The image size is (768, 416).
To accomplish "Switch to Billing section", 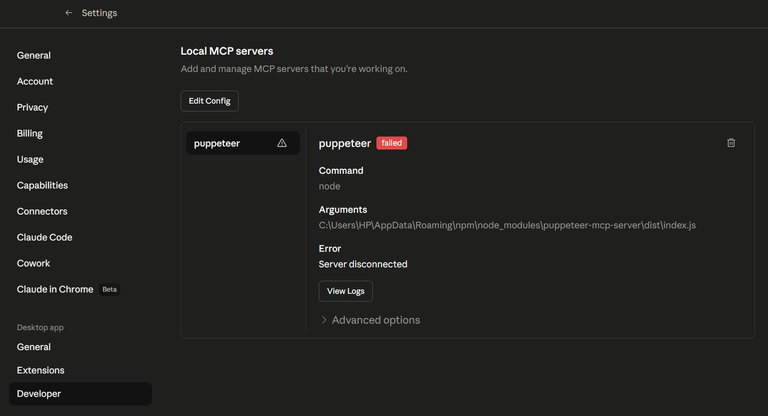I will (x=29, y=133).
